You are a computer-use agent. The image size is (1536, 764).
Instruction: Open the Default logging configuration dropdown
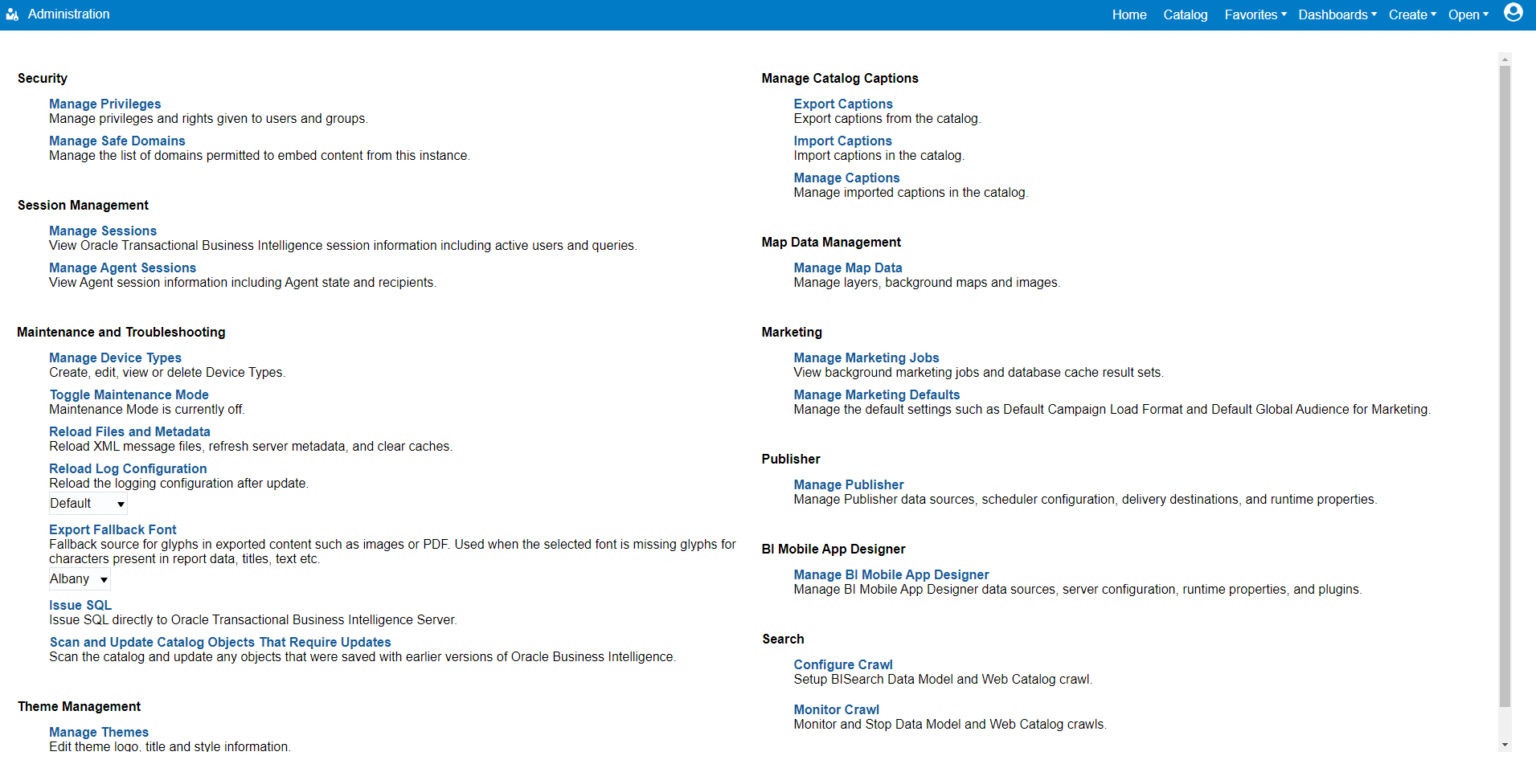click(88, 503)
